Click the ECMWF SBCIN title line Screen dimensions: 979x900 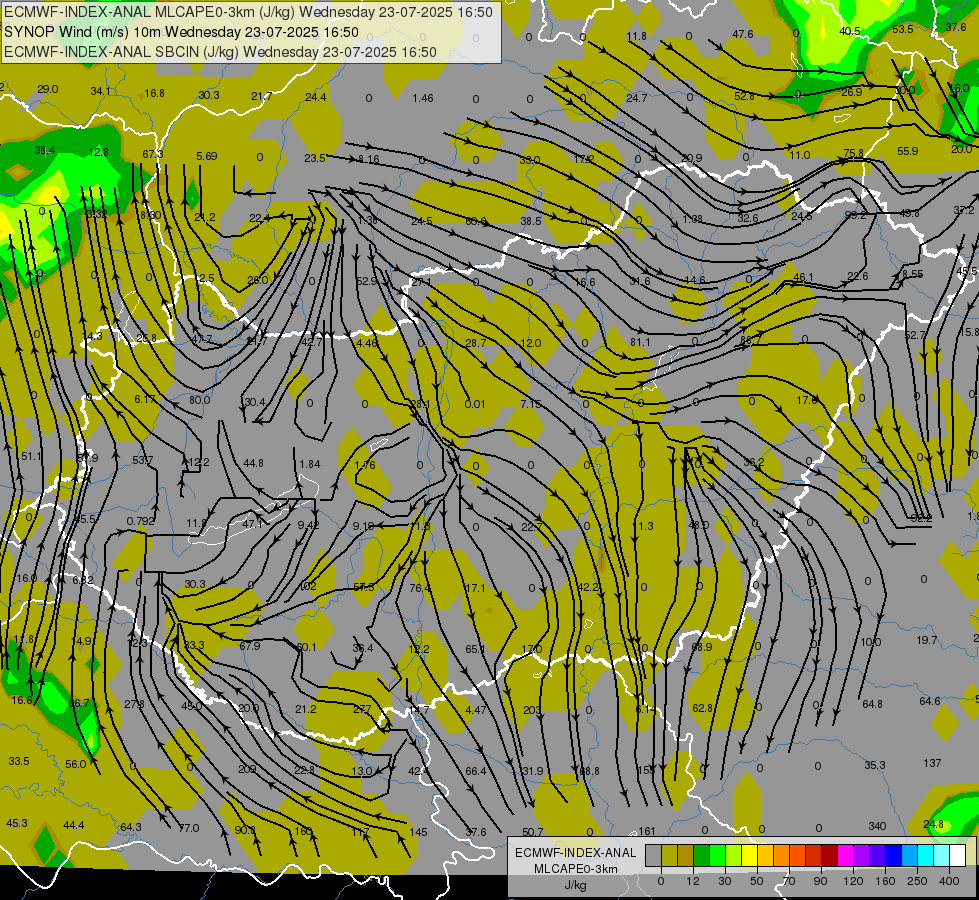tap(220, 52)
